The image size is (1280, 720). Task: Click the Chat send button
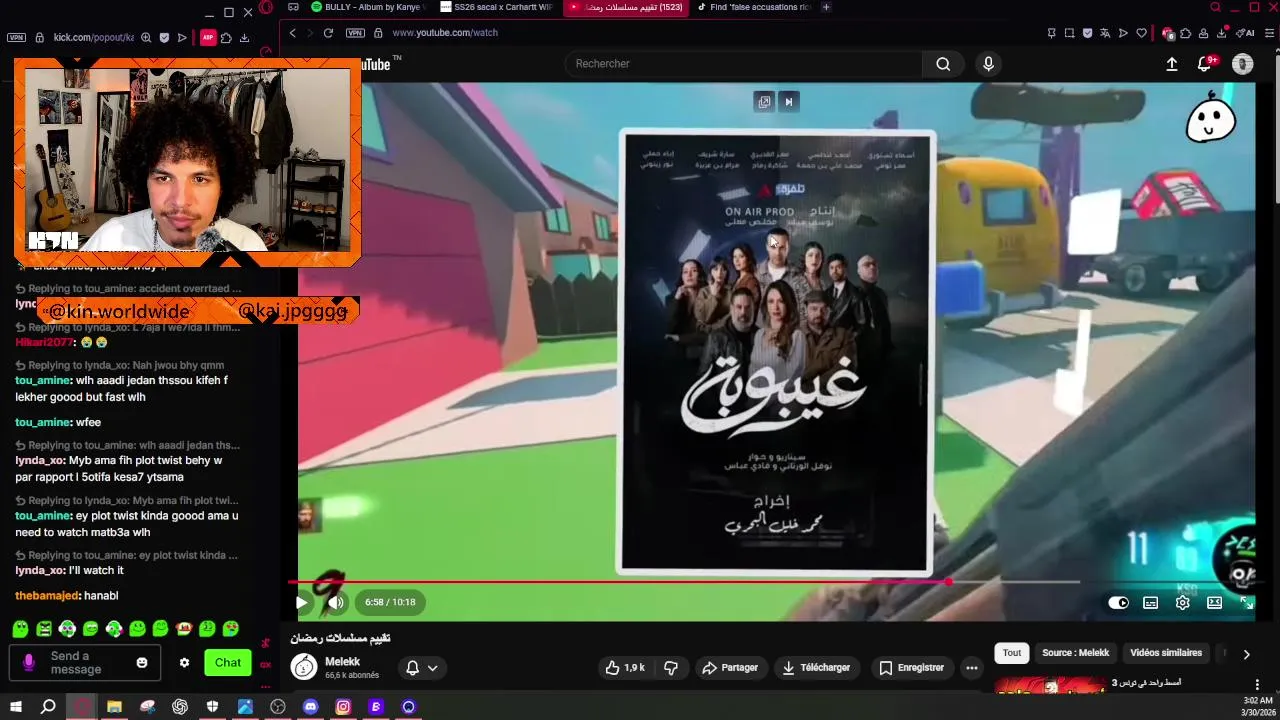[x=228, y=663]
